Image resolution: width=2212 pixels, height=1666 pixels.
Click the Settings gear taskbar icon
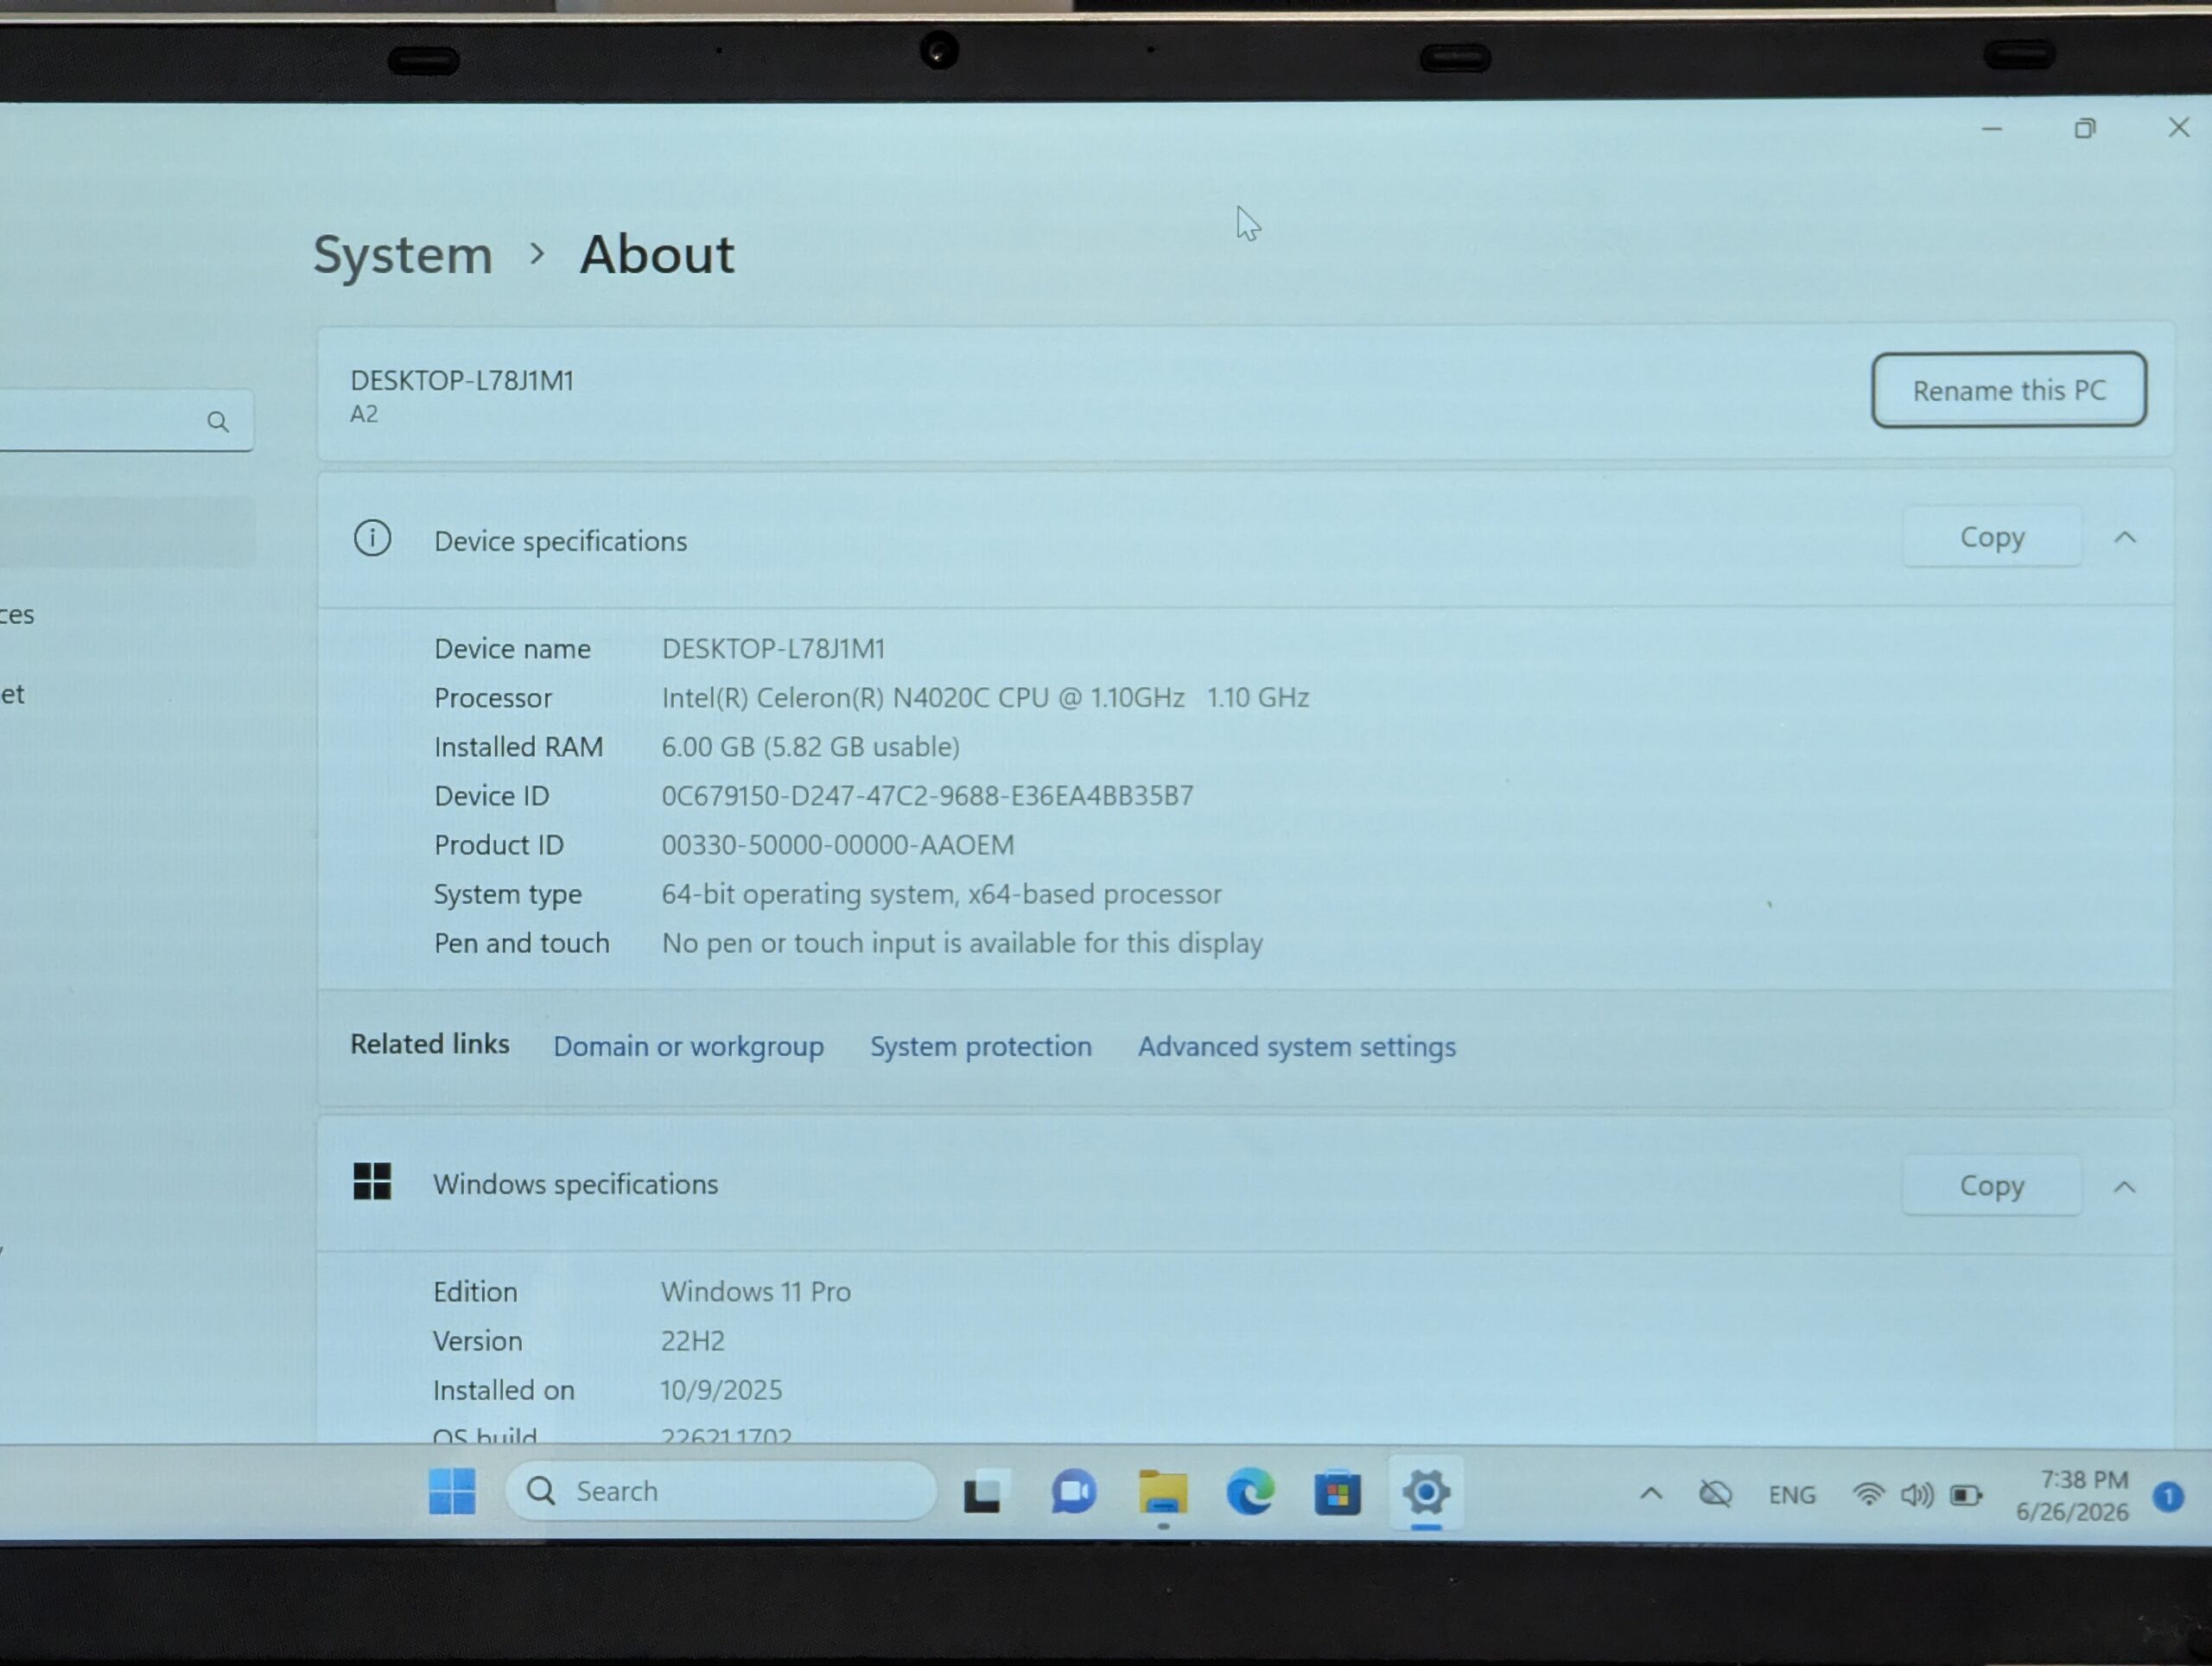1426,1492
